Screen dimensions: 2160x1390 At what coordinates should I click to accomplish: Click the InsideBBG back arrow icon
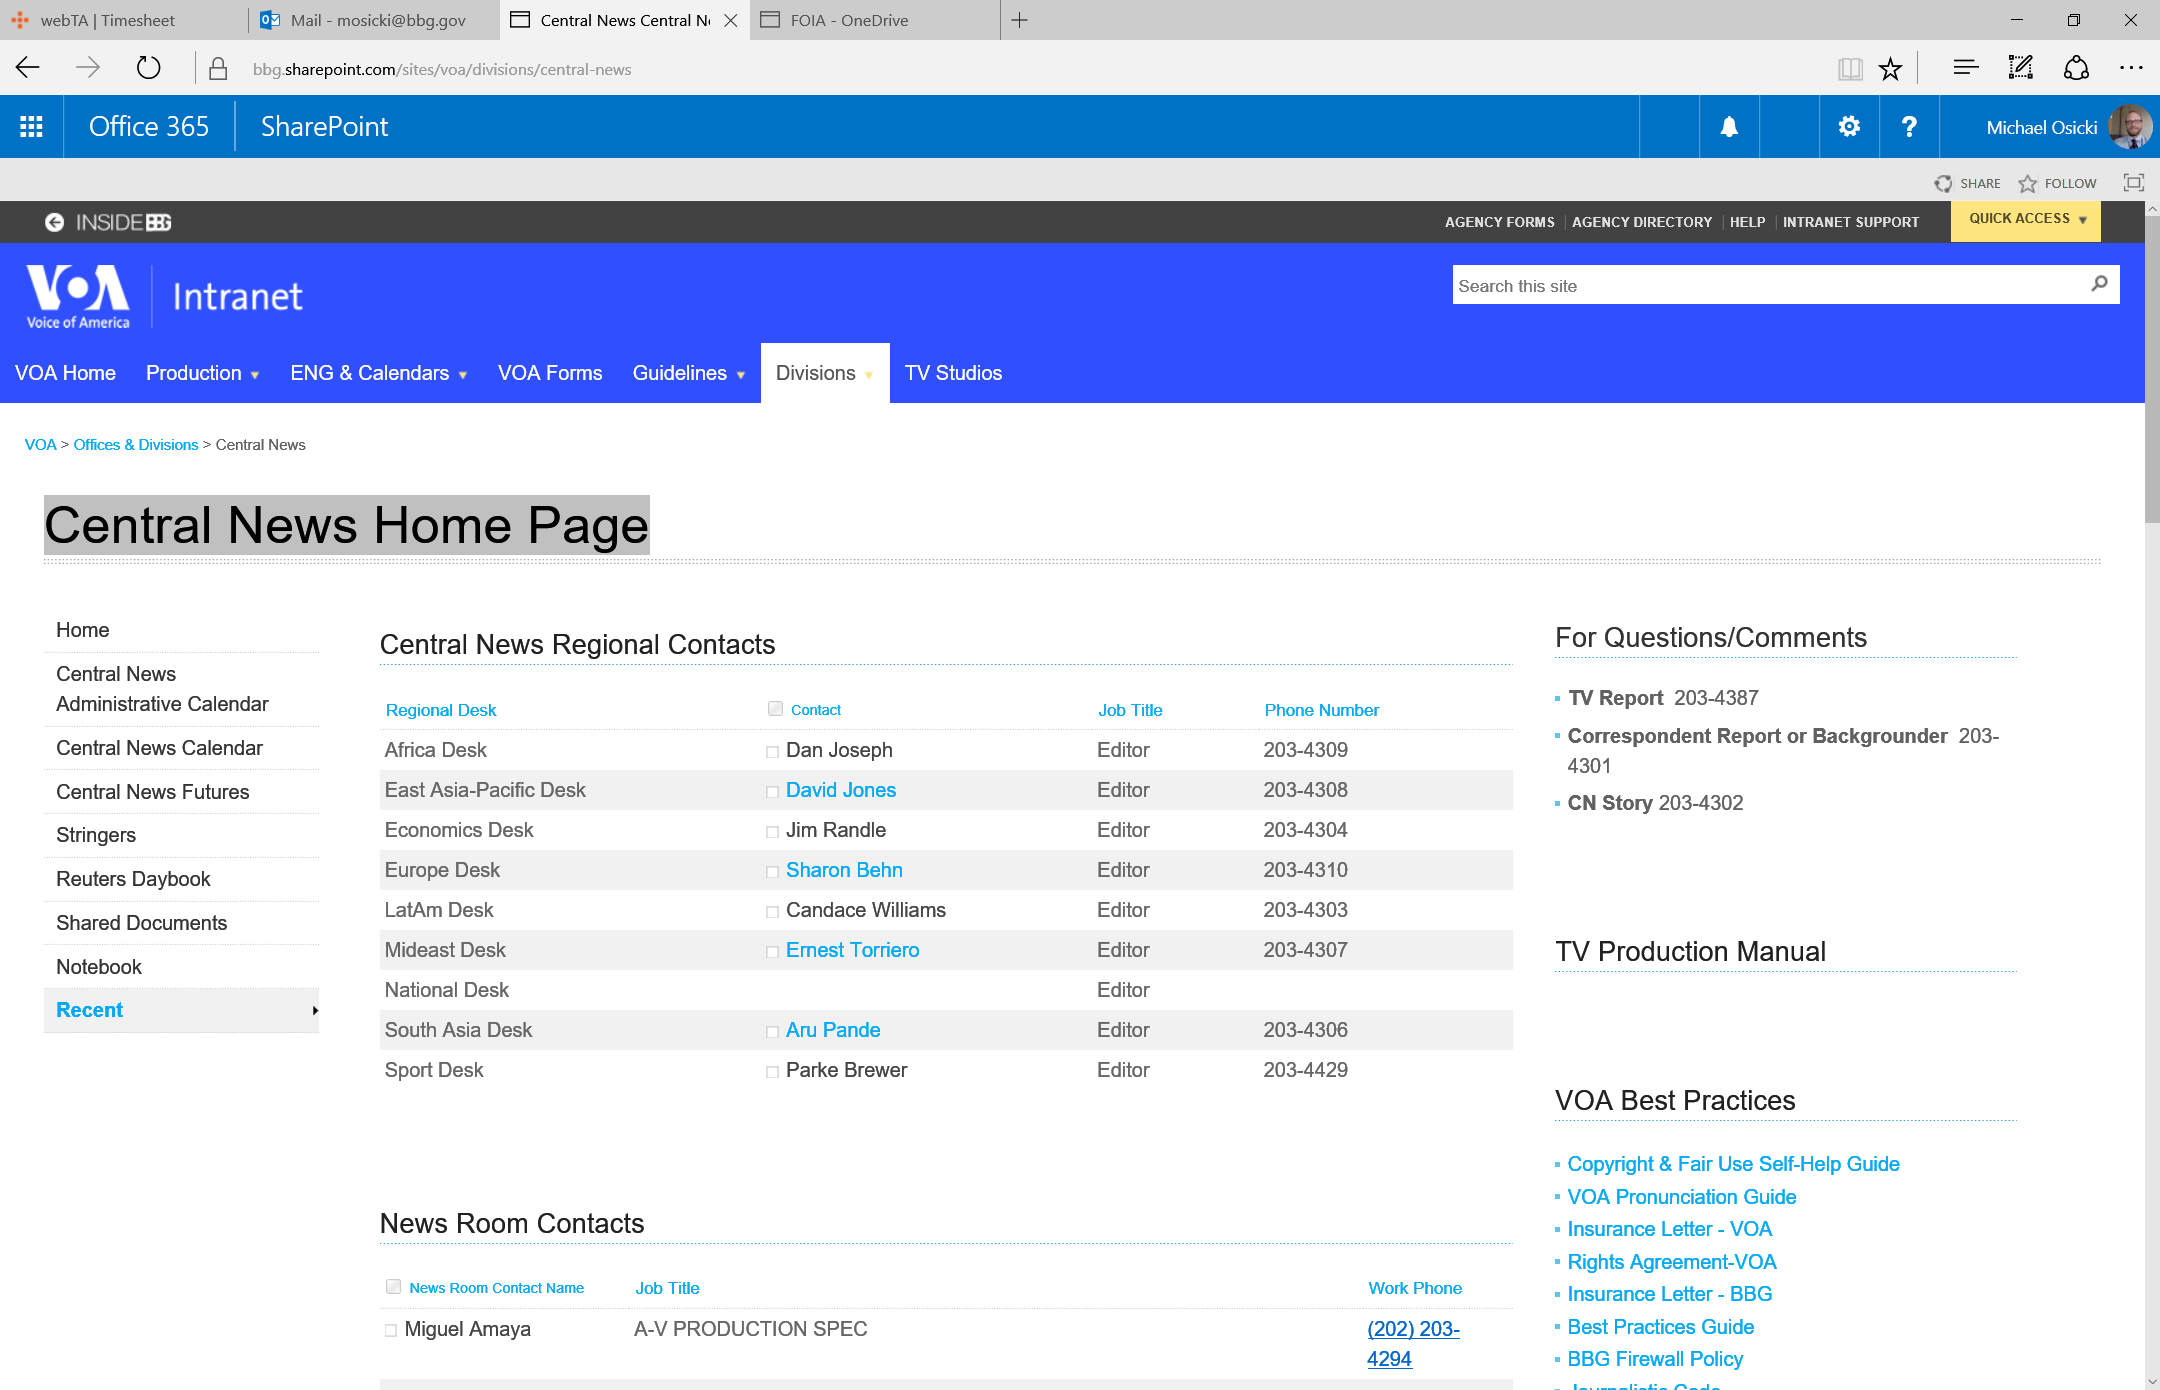[x=54, y=222]
